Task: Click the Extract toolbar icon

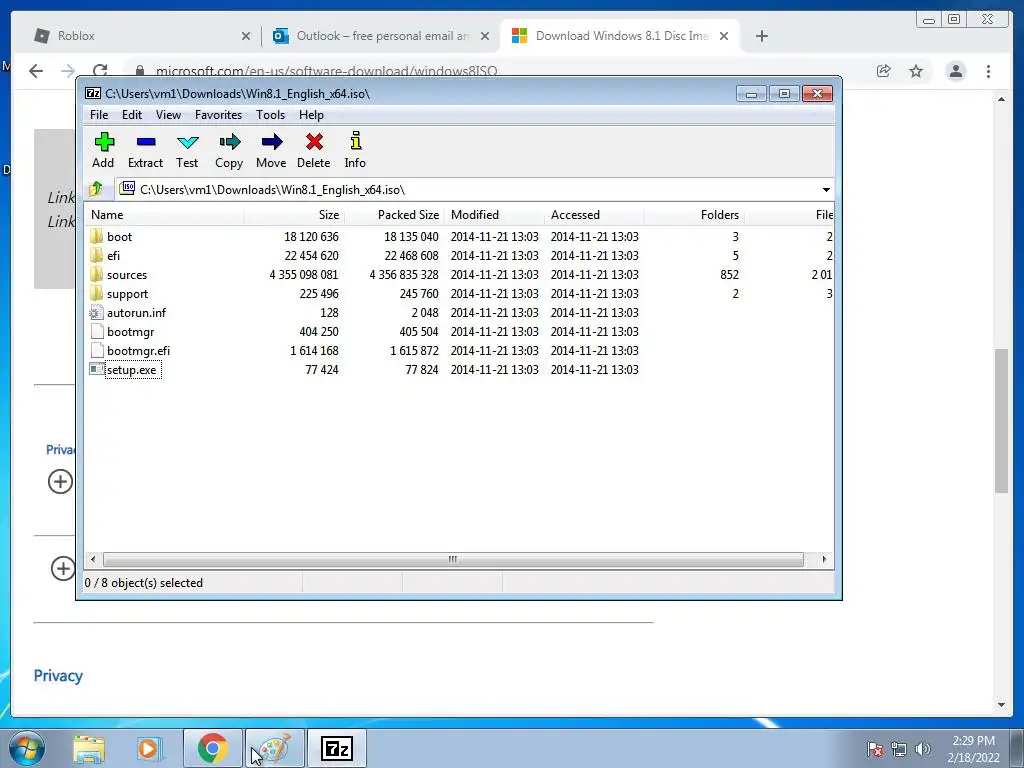Action: tap(146, 142)
